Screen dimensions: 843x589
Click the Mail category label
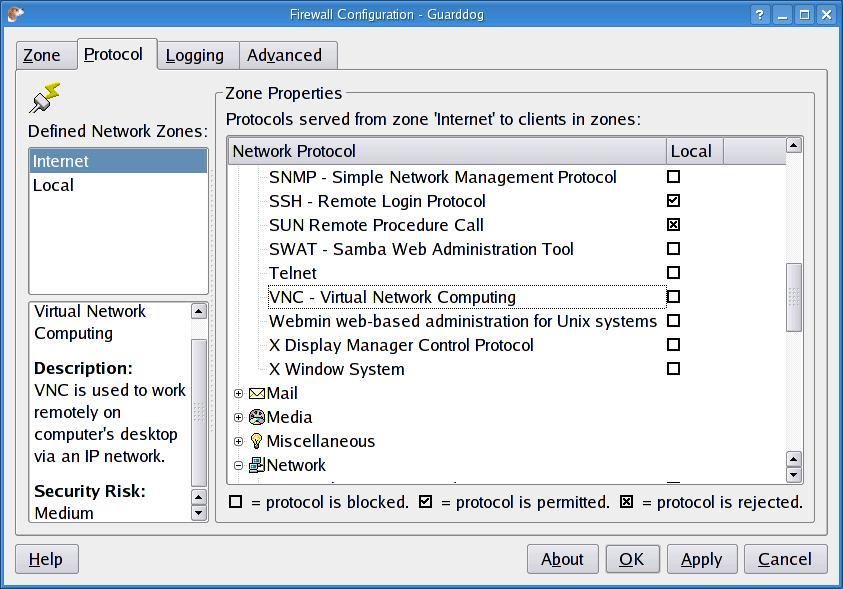click(x=282, y=393)
